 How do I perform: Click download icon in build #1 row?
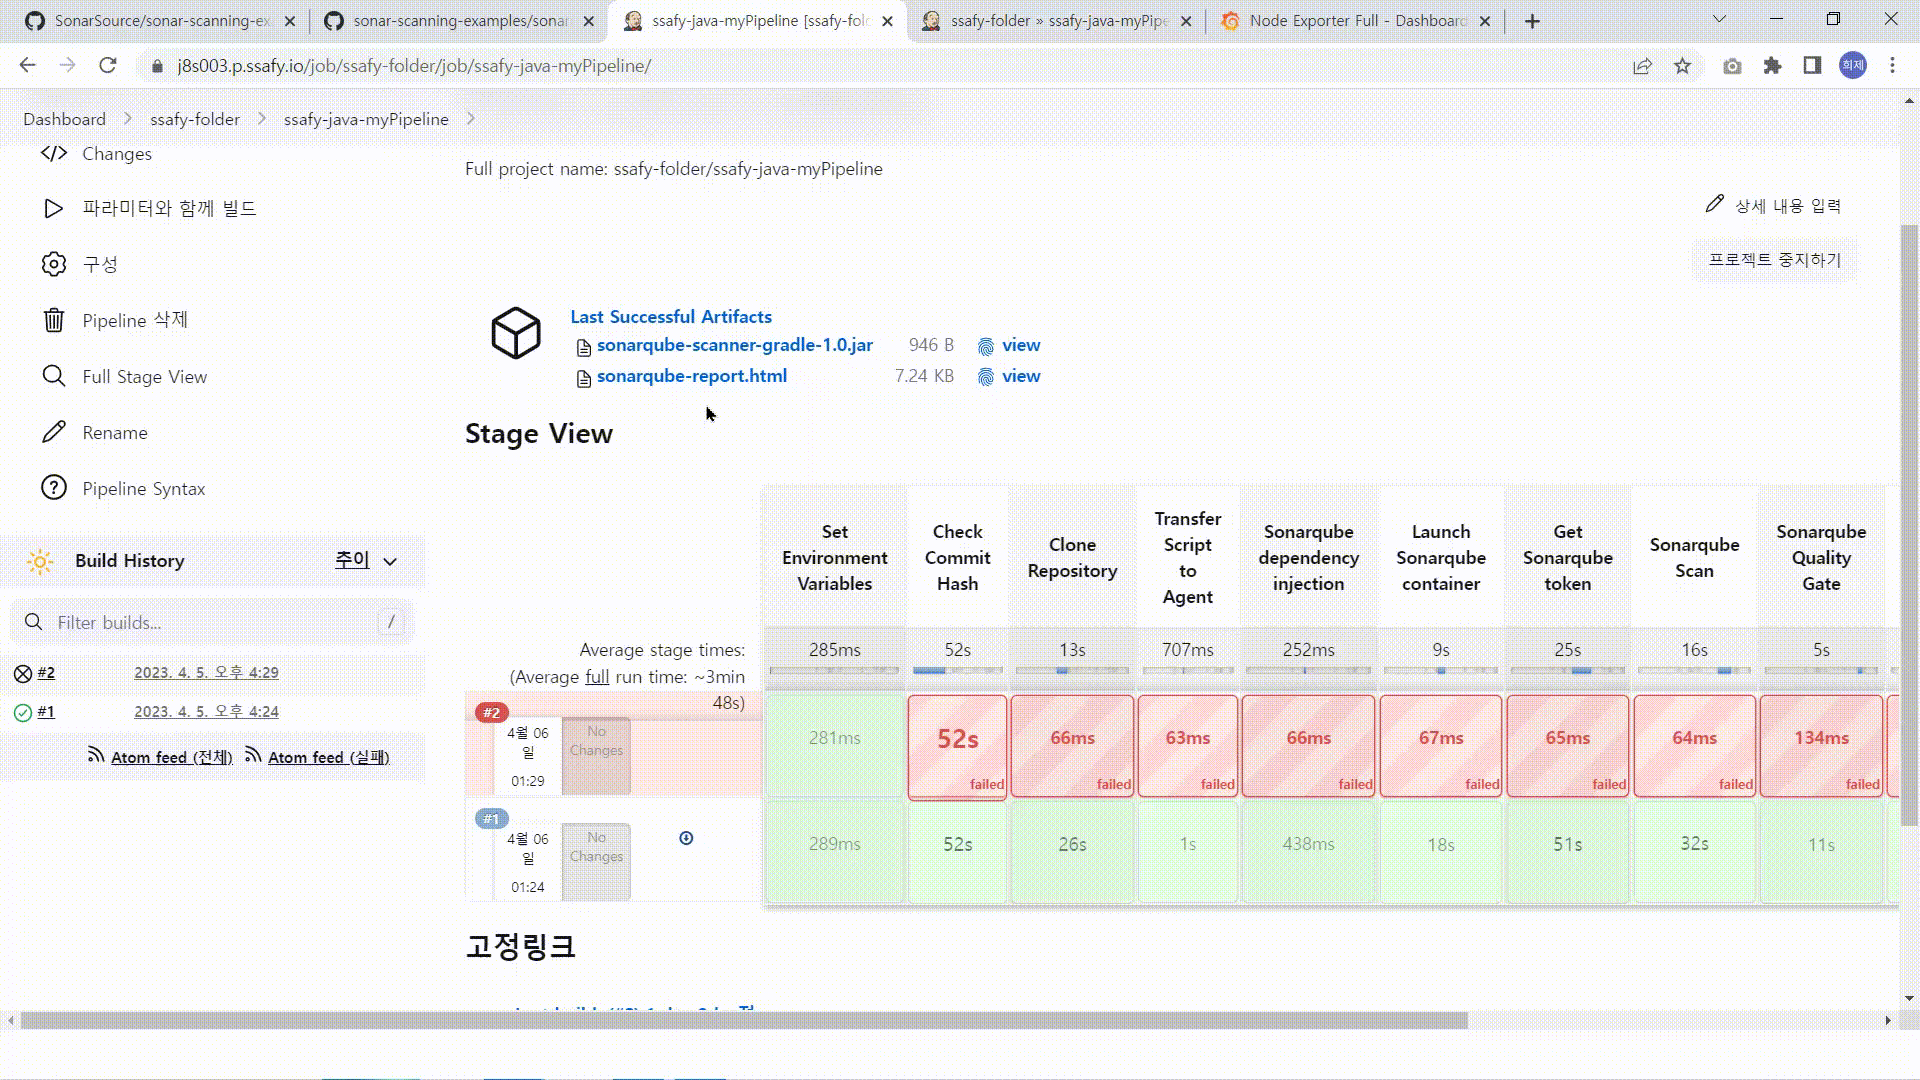coord(686,838)
